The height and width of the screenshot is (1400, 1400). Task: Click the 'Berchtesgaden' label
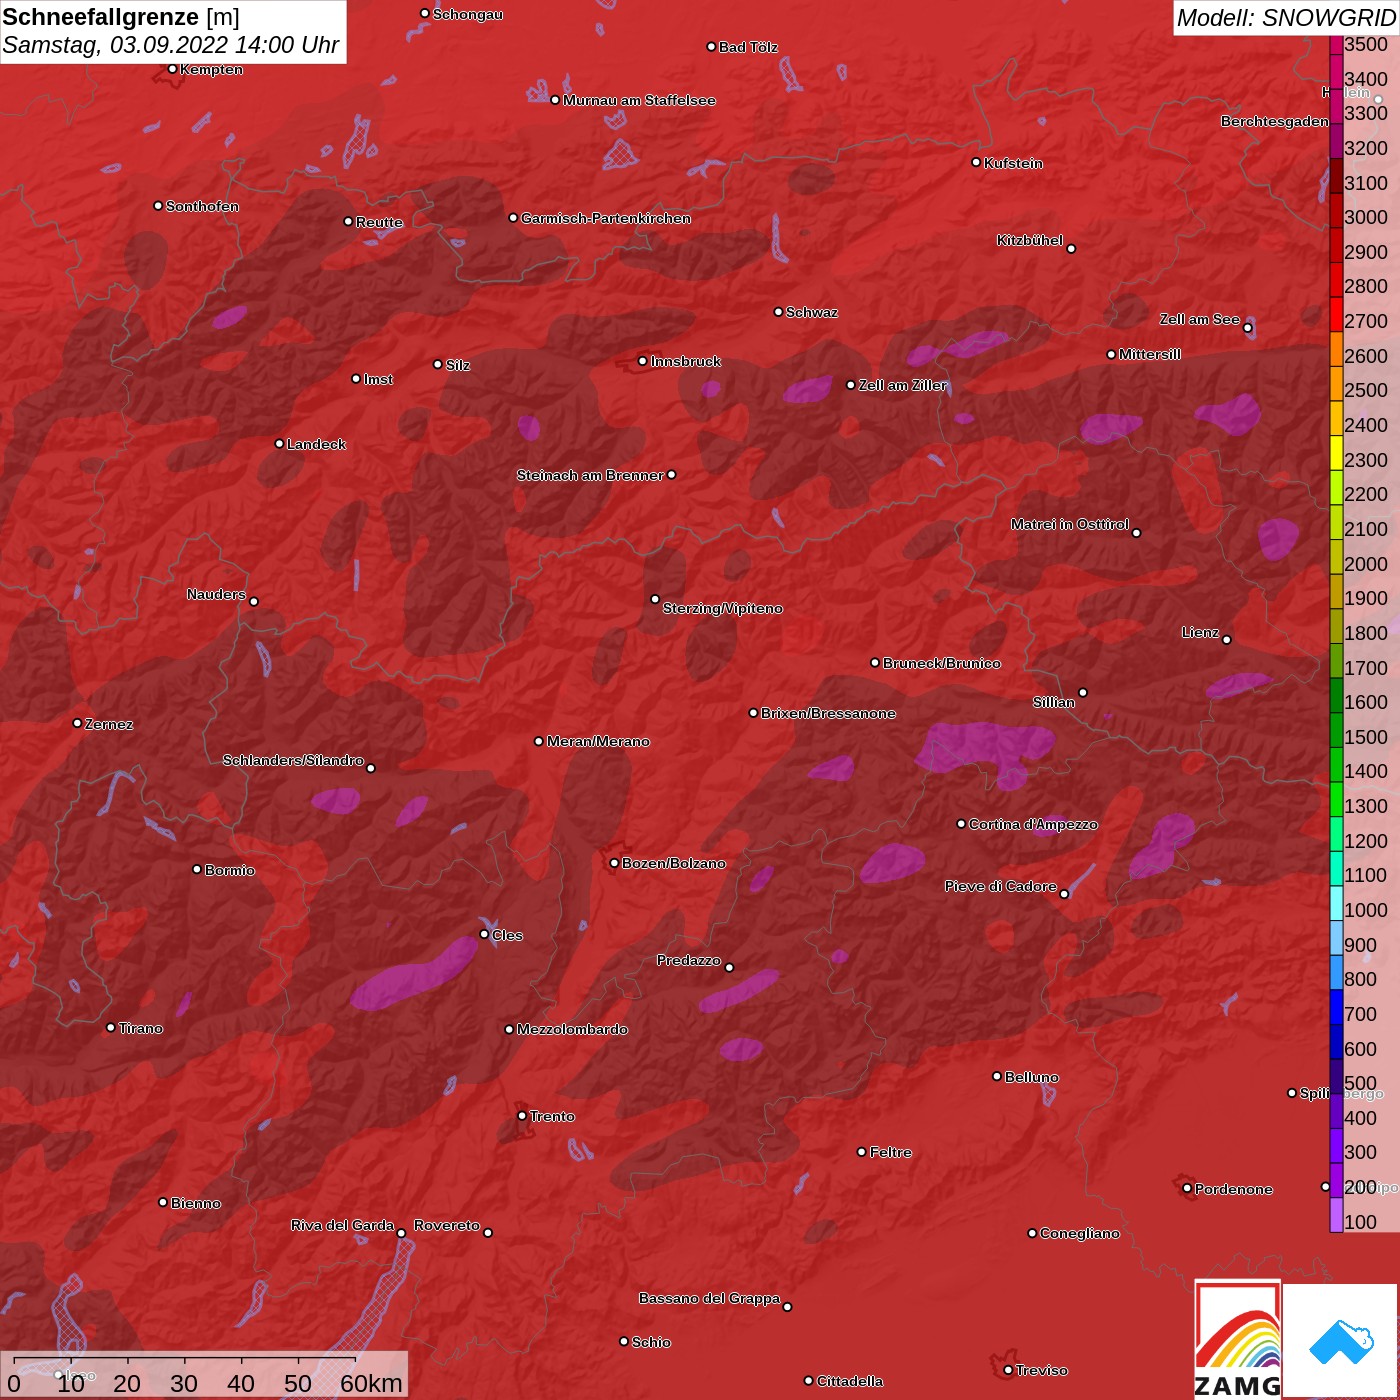pyautogui.click(x=1275, y=121)
